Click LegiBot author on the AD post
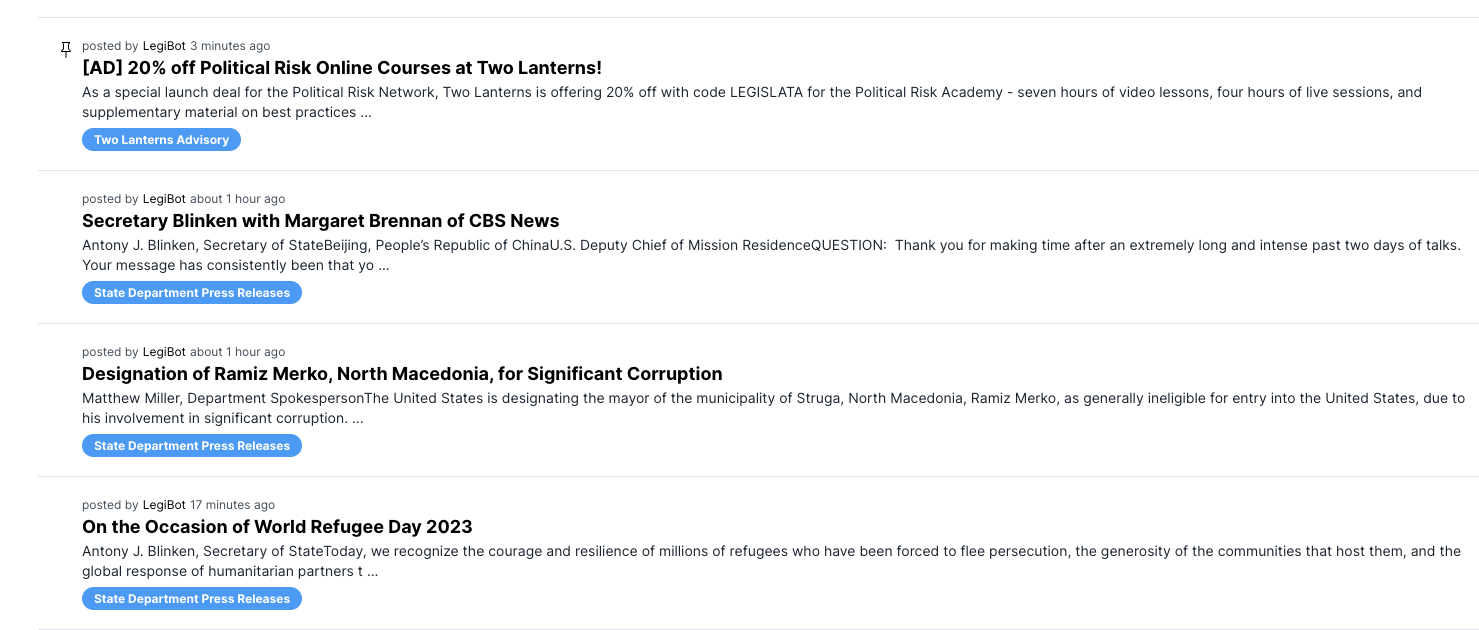 click(x=164, y=46)
